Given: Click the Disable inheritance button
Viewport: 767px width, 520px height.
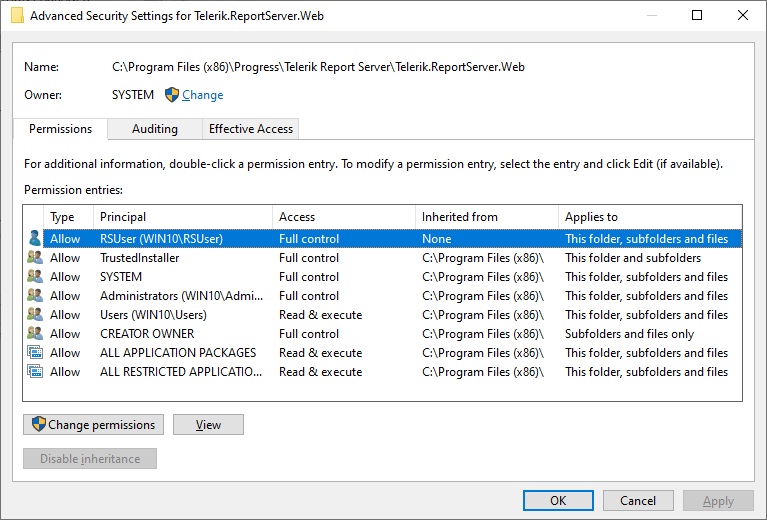Looking at the screenshot, I should [90, 459].
